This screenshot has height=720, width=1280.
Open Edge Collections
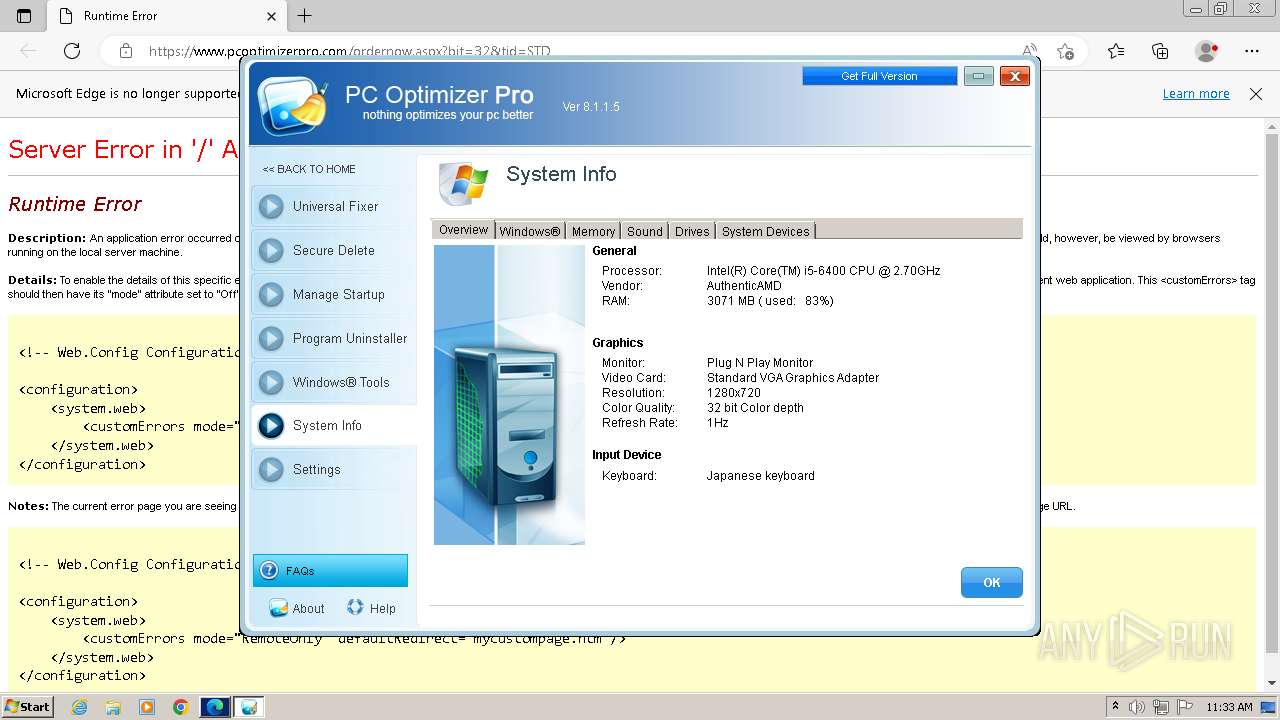click(x=1160, y=51)
